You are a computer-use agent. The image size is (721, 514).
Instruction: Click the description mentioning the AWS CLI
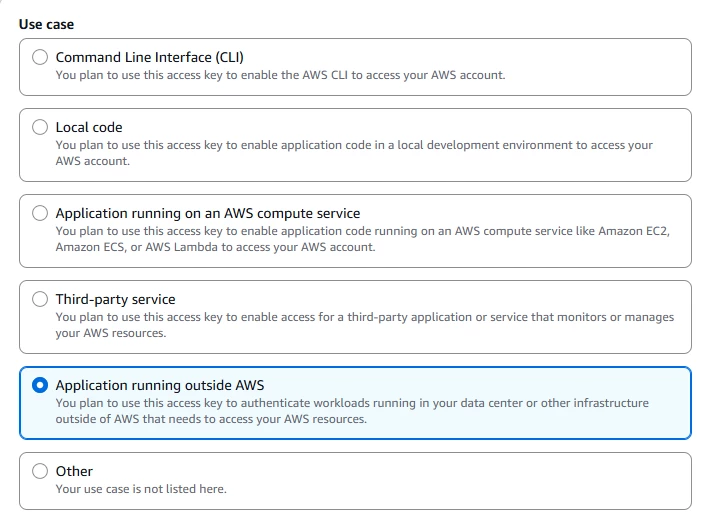(x=280, y=75)
